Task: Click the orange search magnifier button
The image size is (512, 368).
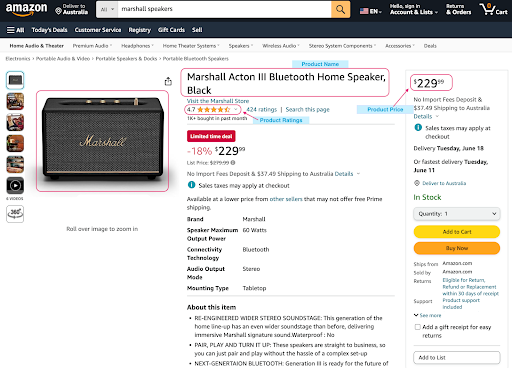Action: [340, 9]
